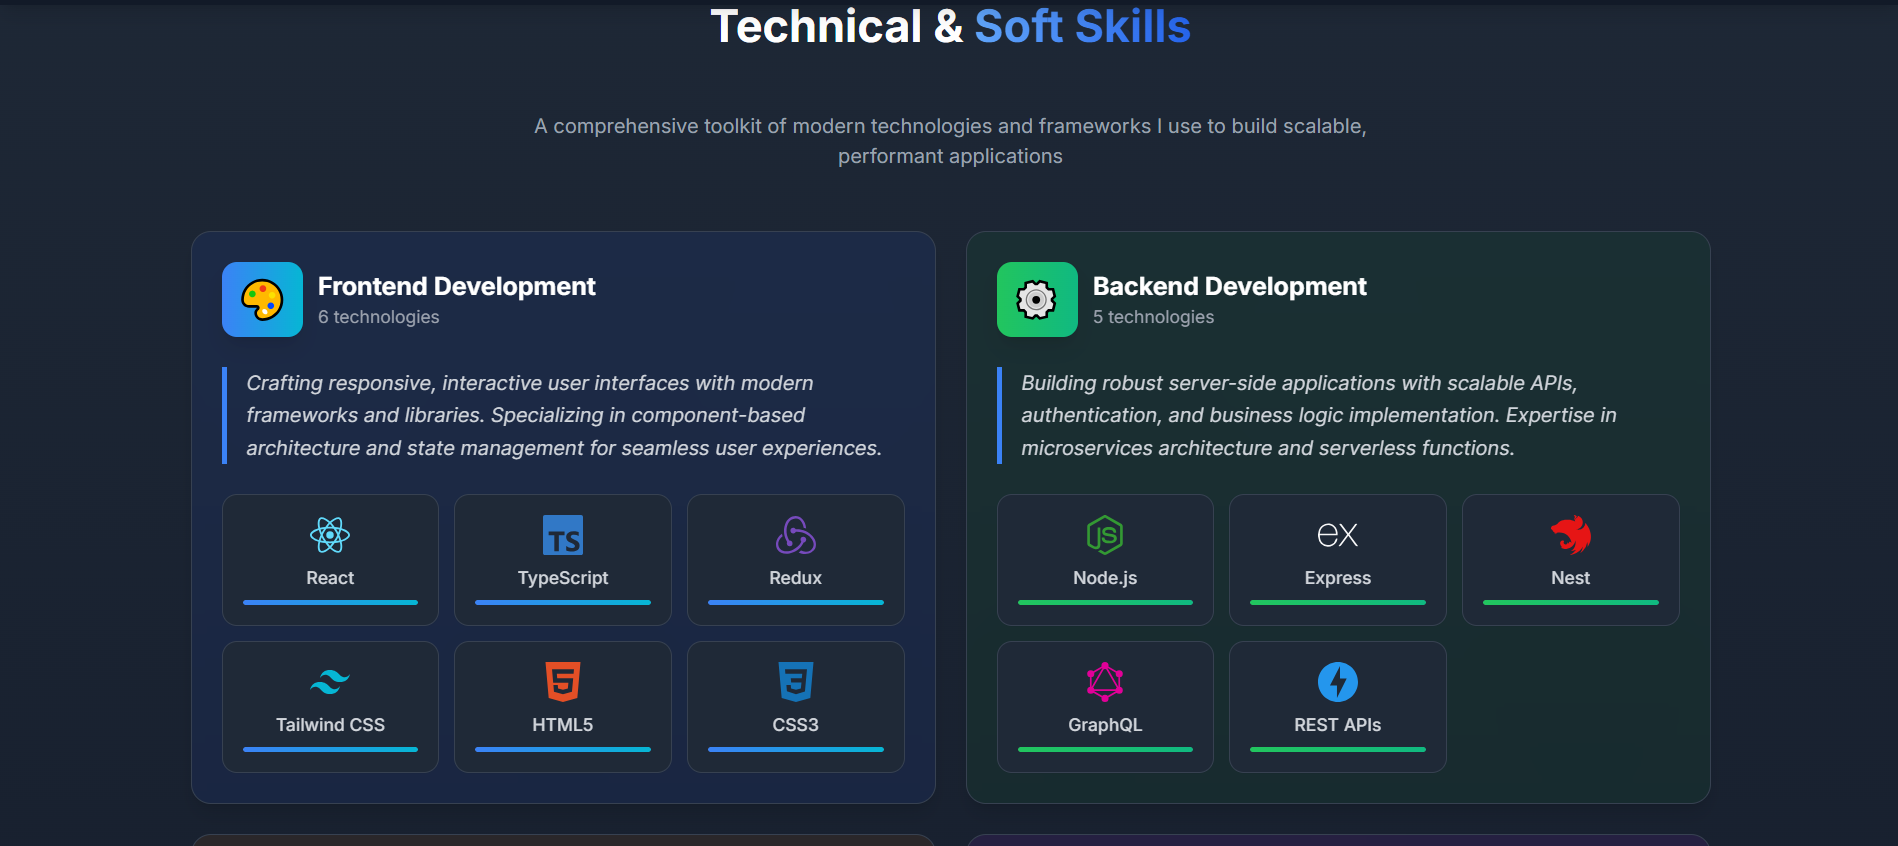This screenshot has width=1898, height=846.
Task: Click the TypeScript TS logo icon
Action: [x=563, y=535]
